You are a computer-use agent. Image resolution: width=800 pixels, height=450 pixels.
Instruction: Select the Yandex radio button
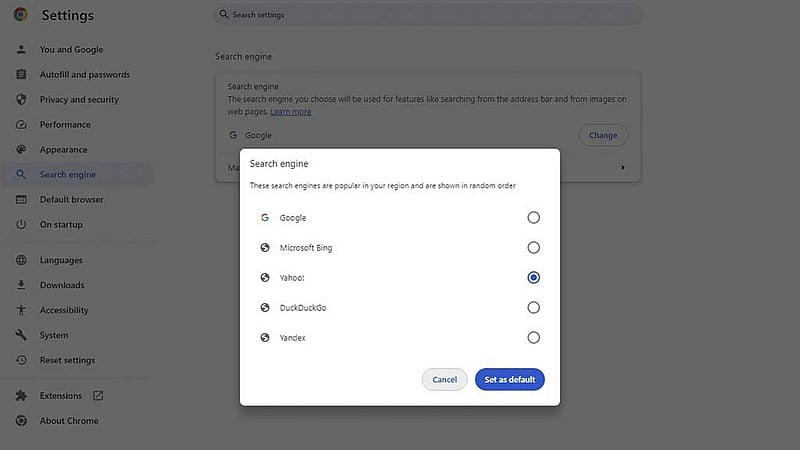point(533,338)
